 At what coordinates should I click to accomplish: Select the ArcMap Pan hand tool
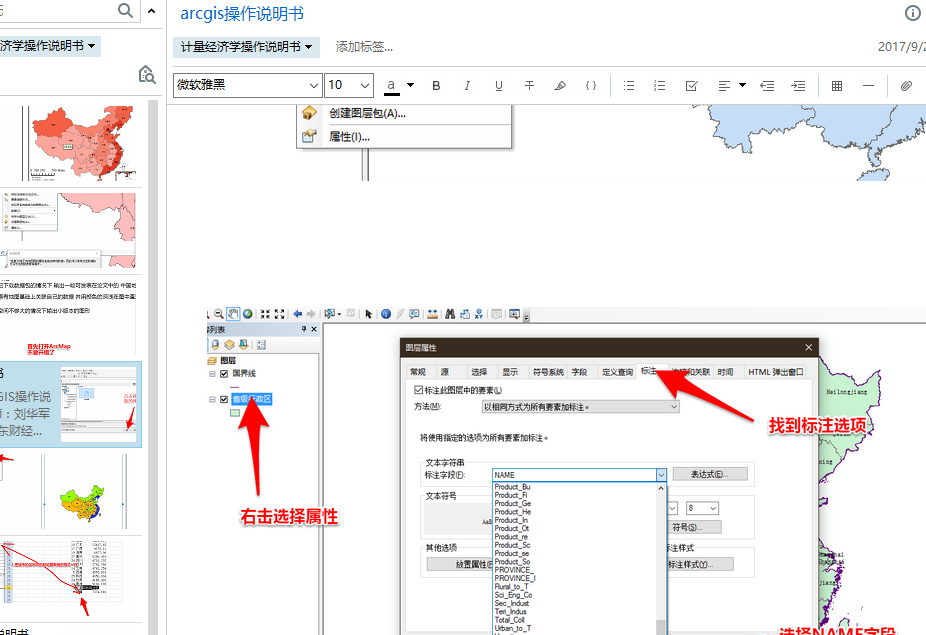pos(233,314)
